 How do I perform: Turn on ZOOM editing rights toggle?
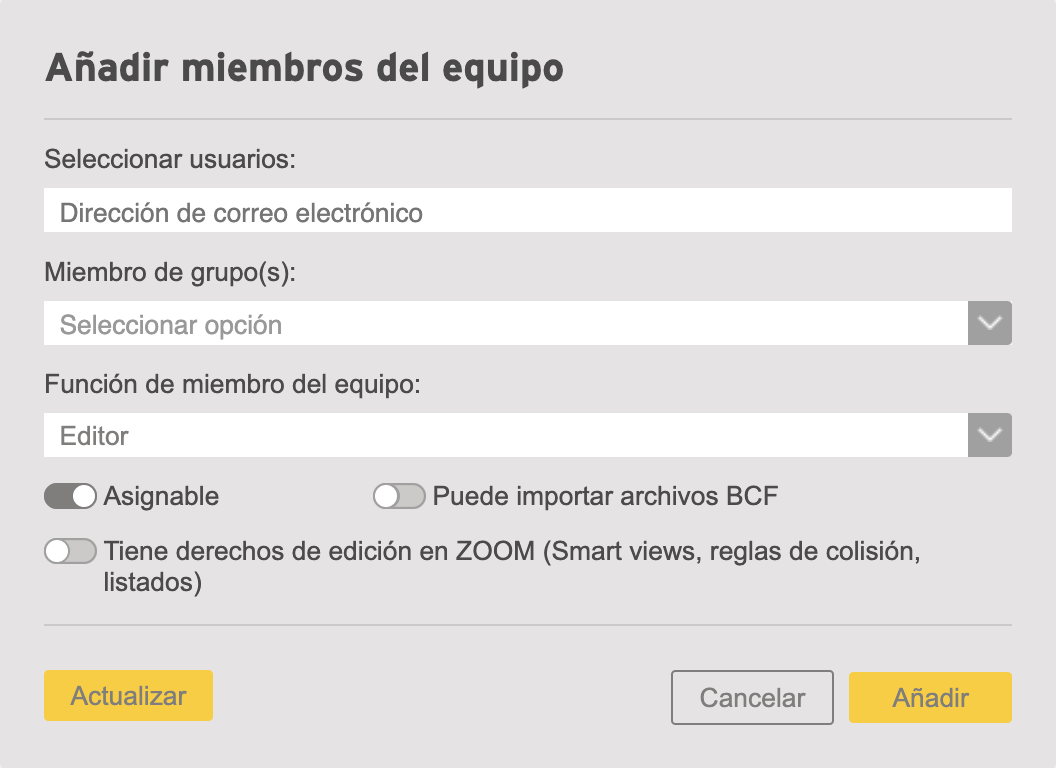click(x=70, y=551)
